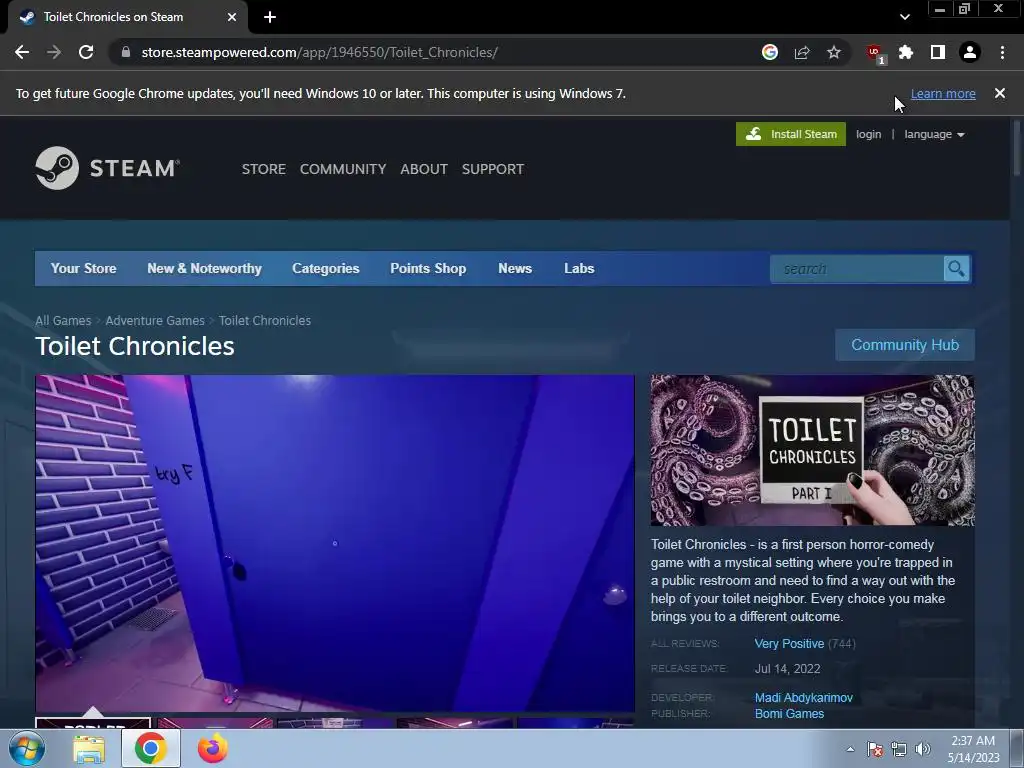Click the Install Steam button
This screenshot has height=768, width=1024.
pyautogui.click(x=791, y=134)
